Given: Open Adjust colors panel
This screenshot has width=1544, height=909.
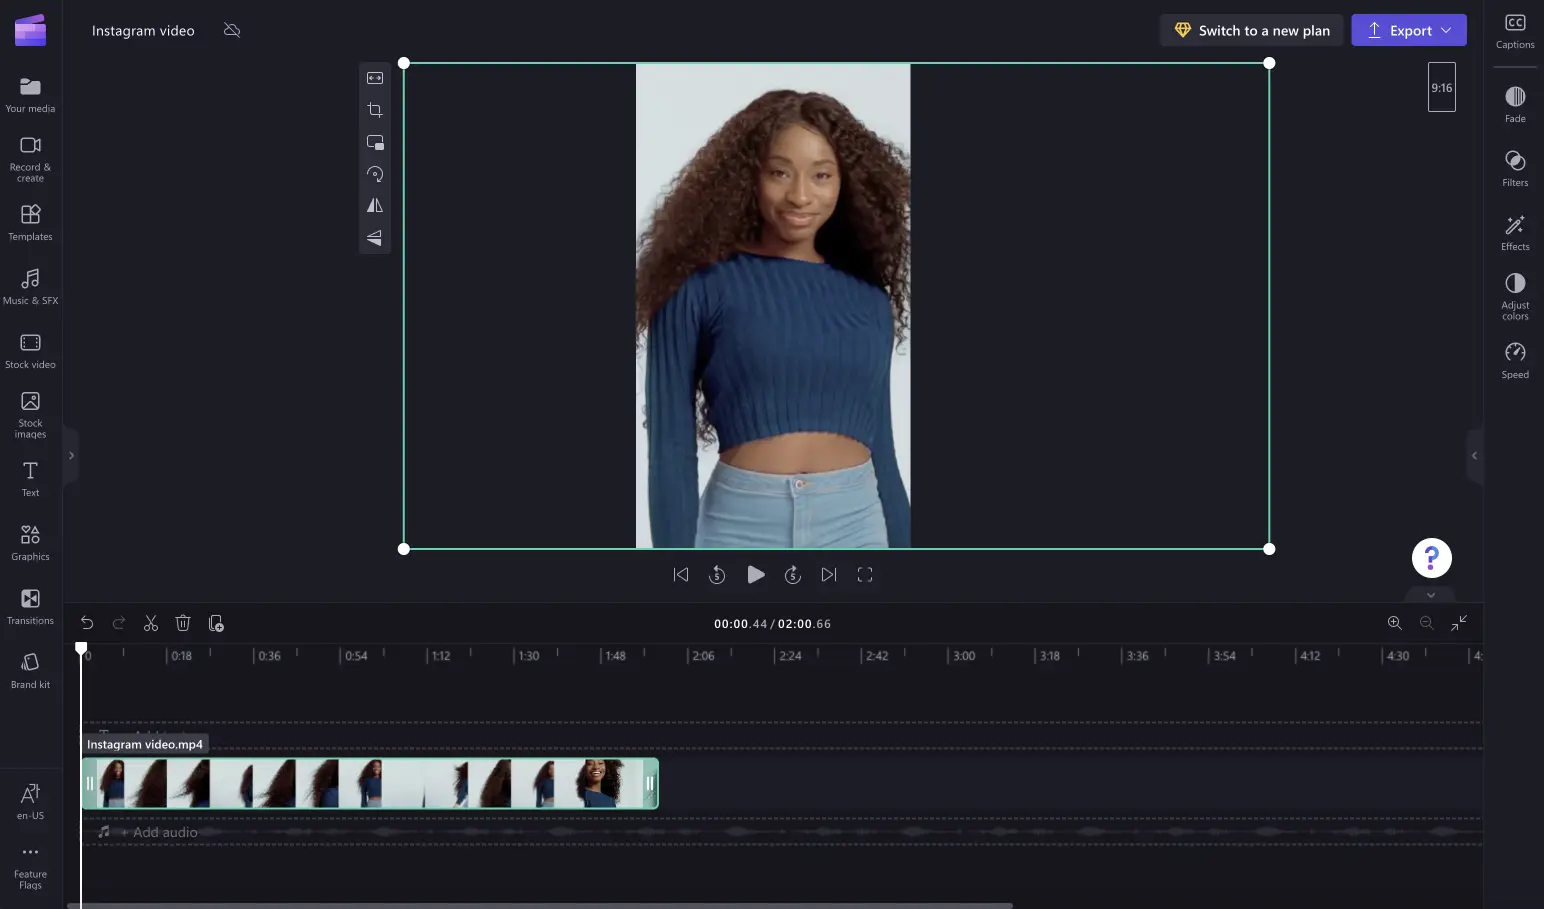Looking at the screenshot, I should click(1515, 296).
